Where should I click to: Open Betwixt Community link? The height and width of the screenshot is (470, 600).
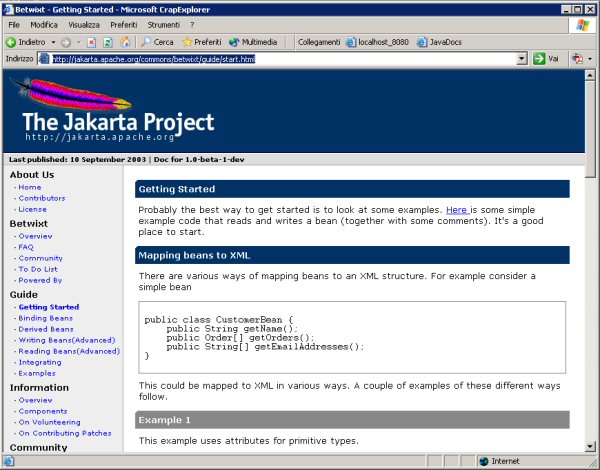41,258
